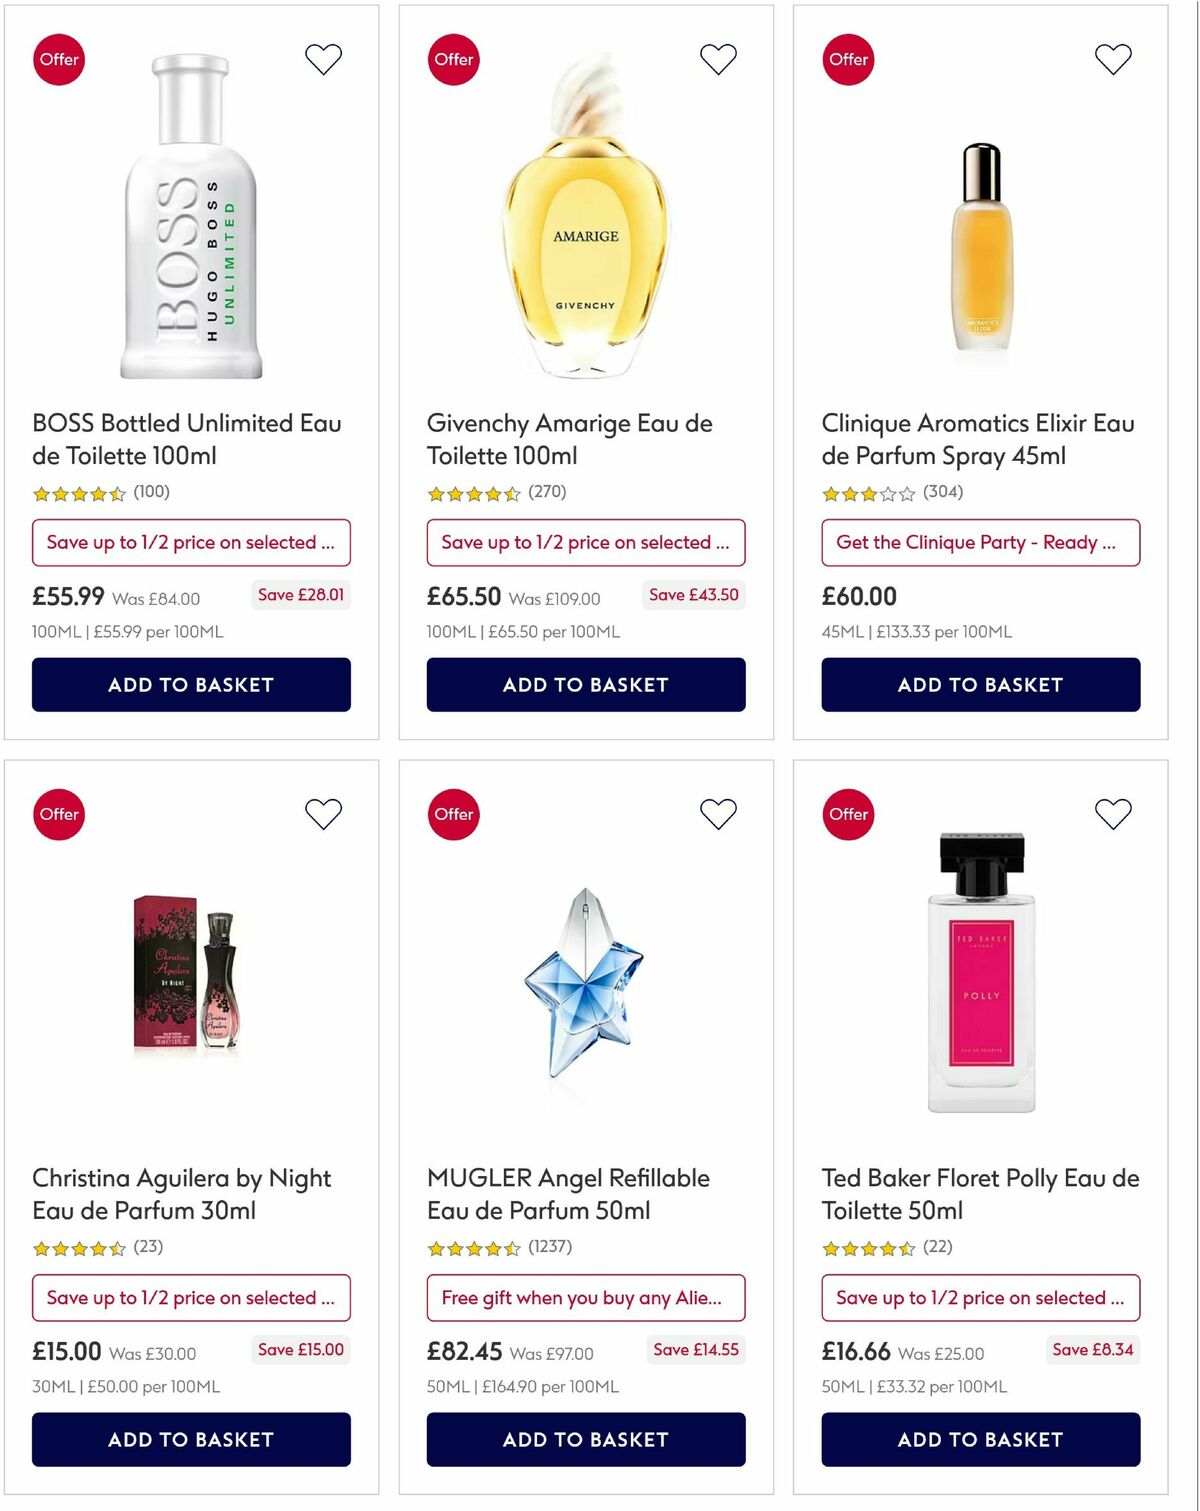This screenshot has width=1200, height=1511.
Task: Toggle wishlist heart for Ted Baker Floret Polly
Action: [1110, 814]
